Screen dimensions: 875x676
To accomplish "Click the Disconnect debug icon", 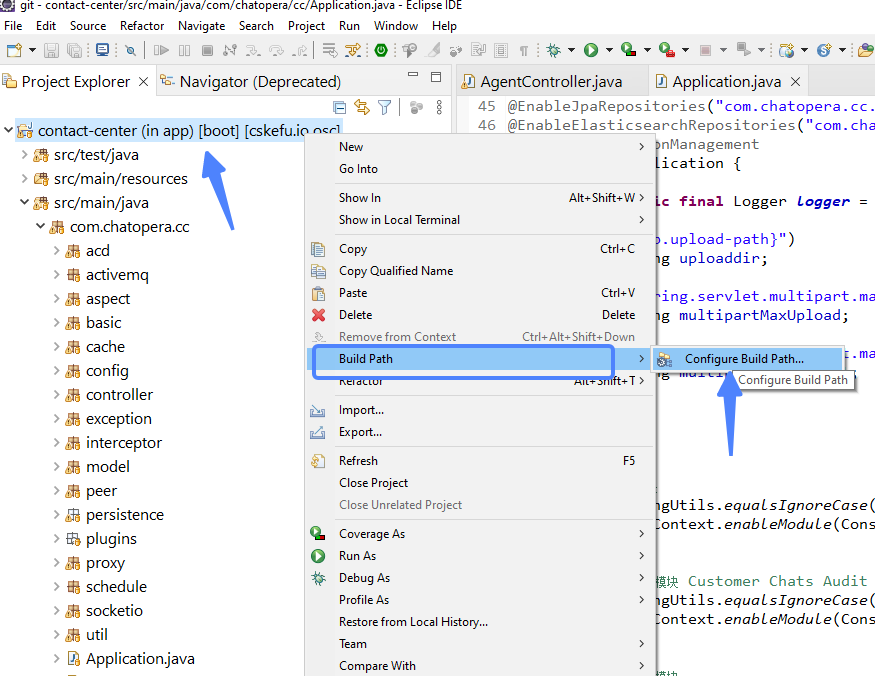I will [229, 50].
